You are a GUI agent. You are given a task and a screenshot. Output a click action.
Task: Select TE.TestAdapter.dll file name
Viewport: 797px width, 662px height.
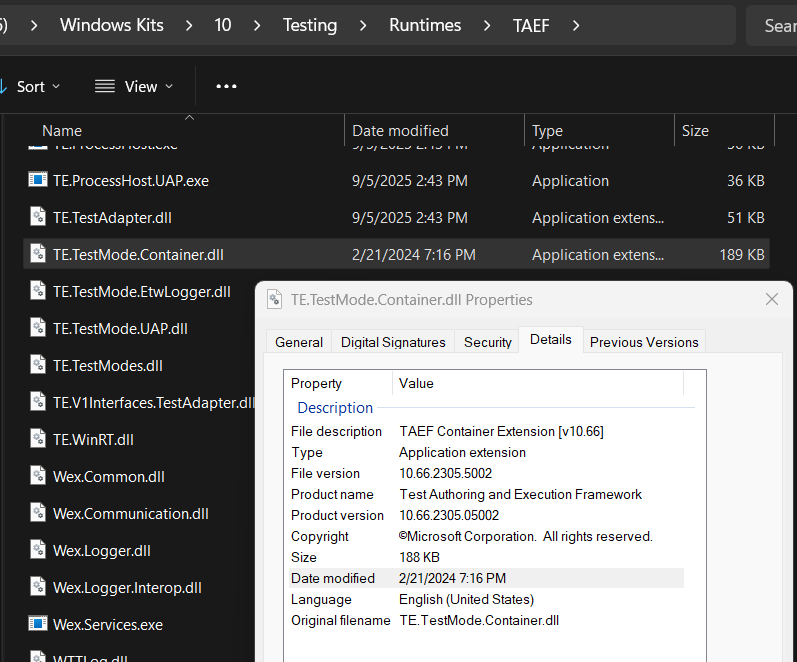pyautogui.click(x=112, y=218)
